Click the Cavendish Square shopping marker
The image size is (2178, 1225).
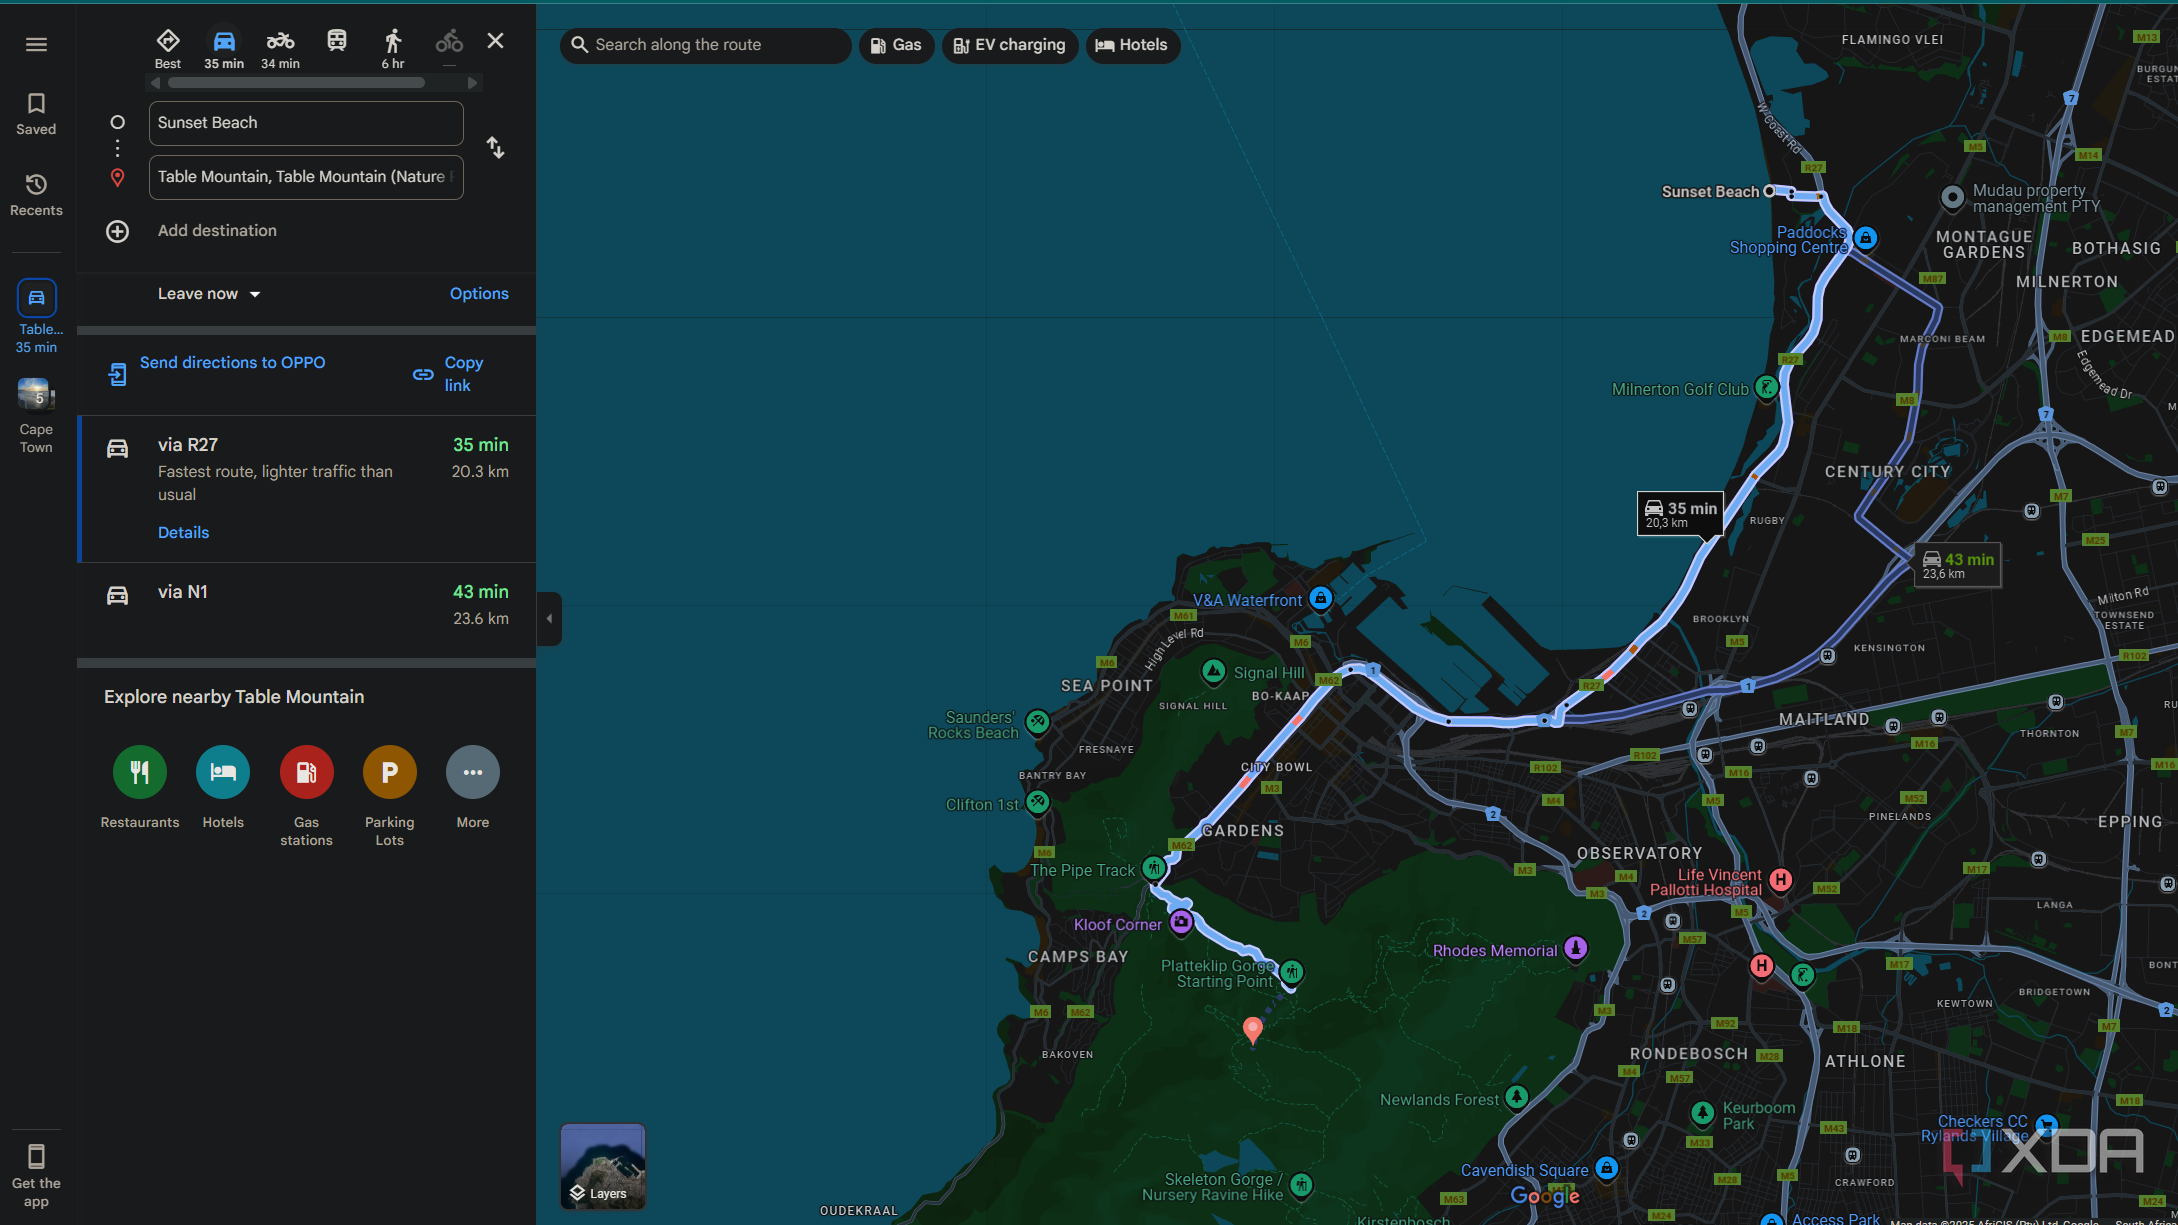(x=1606, y=1168)
